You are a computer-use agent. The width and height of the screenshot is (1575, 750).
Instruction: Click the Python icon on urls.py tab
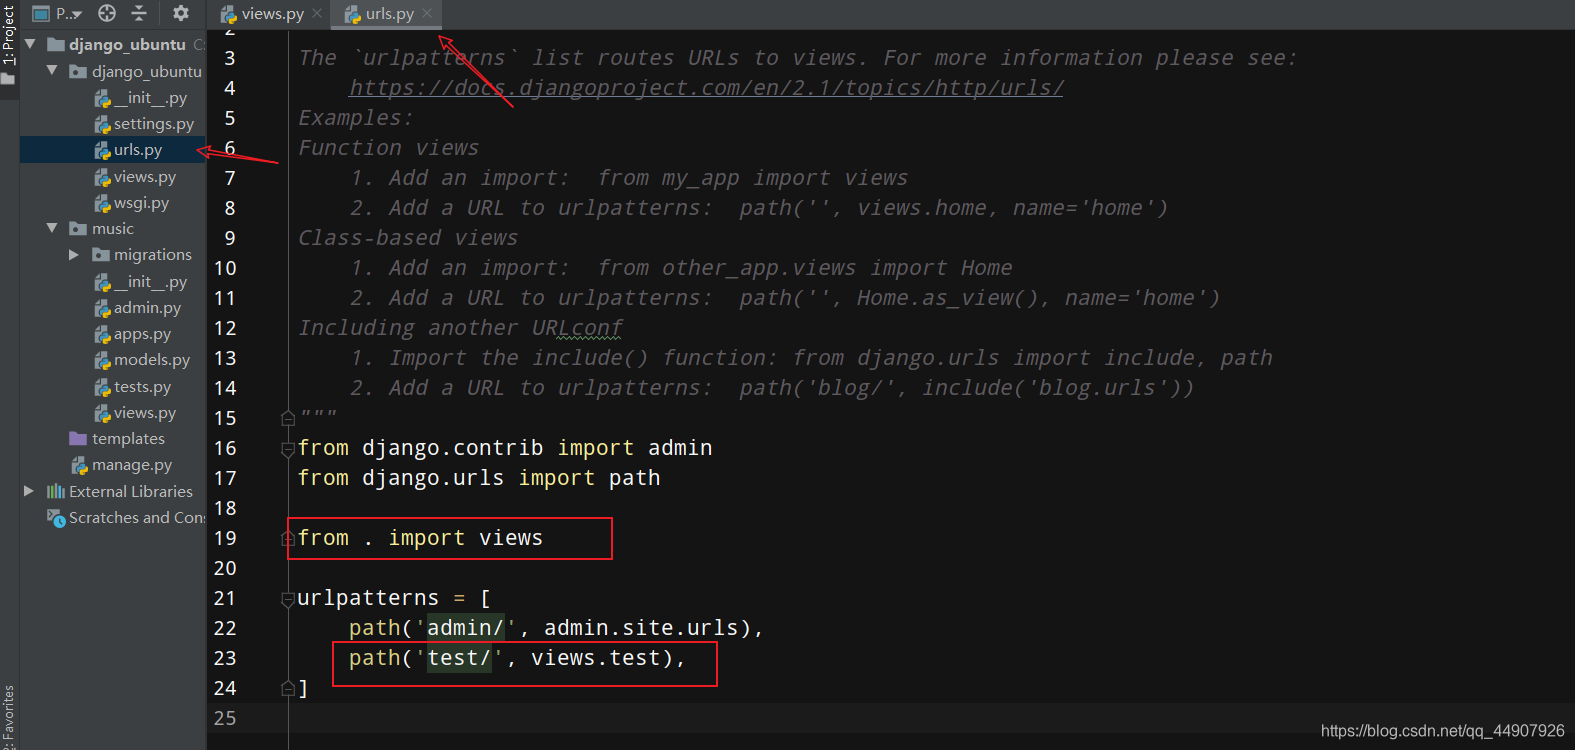tap(352, 14)
